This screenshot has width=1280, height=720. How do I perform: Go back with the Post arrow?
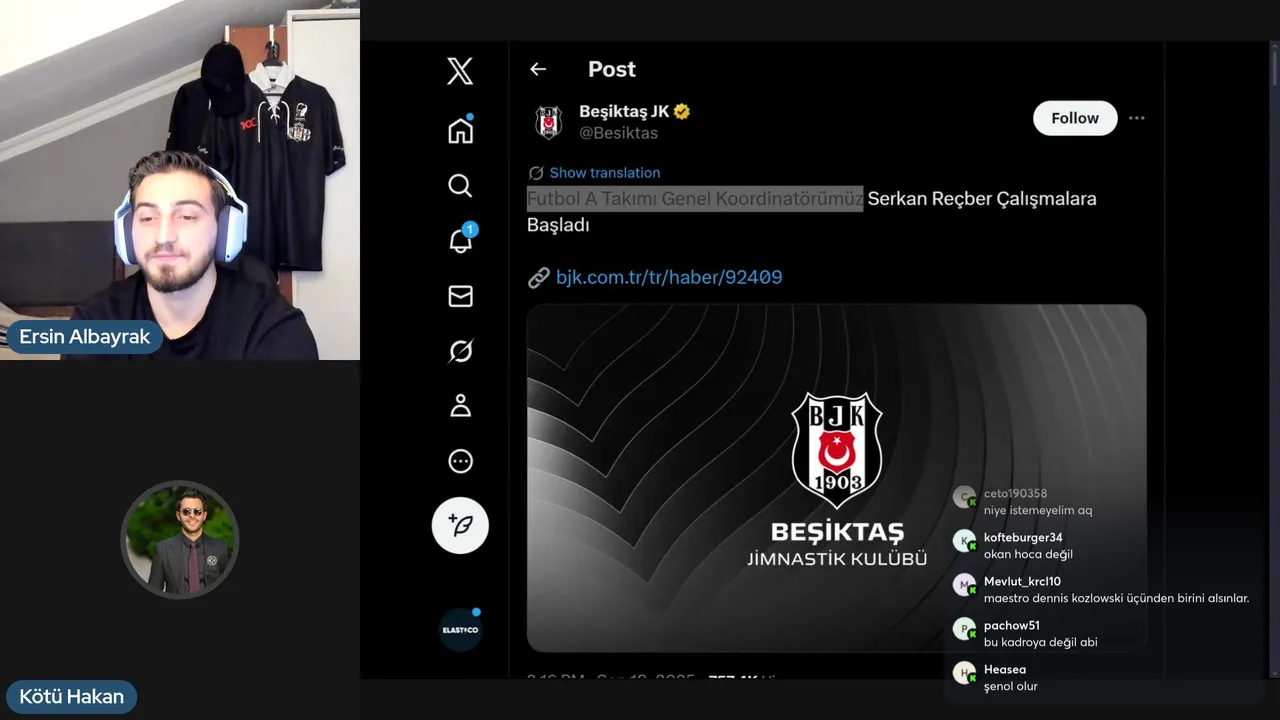coord(538,69)
